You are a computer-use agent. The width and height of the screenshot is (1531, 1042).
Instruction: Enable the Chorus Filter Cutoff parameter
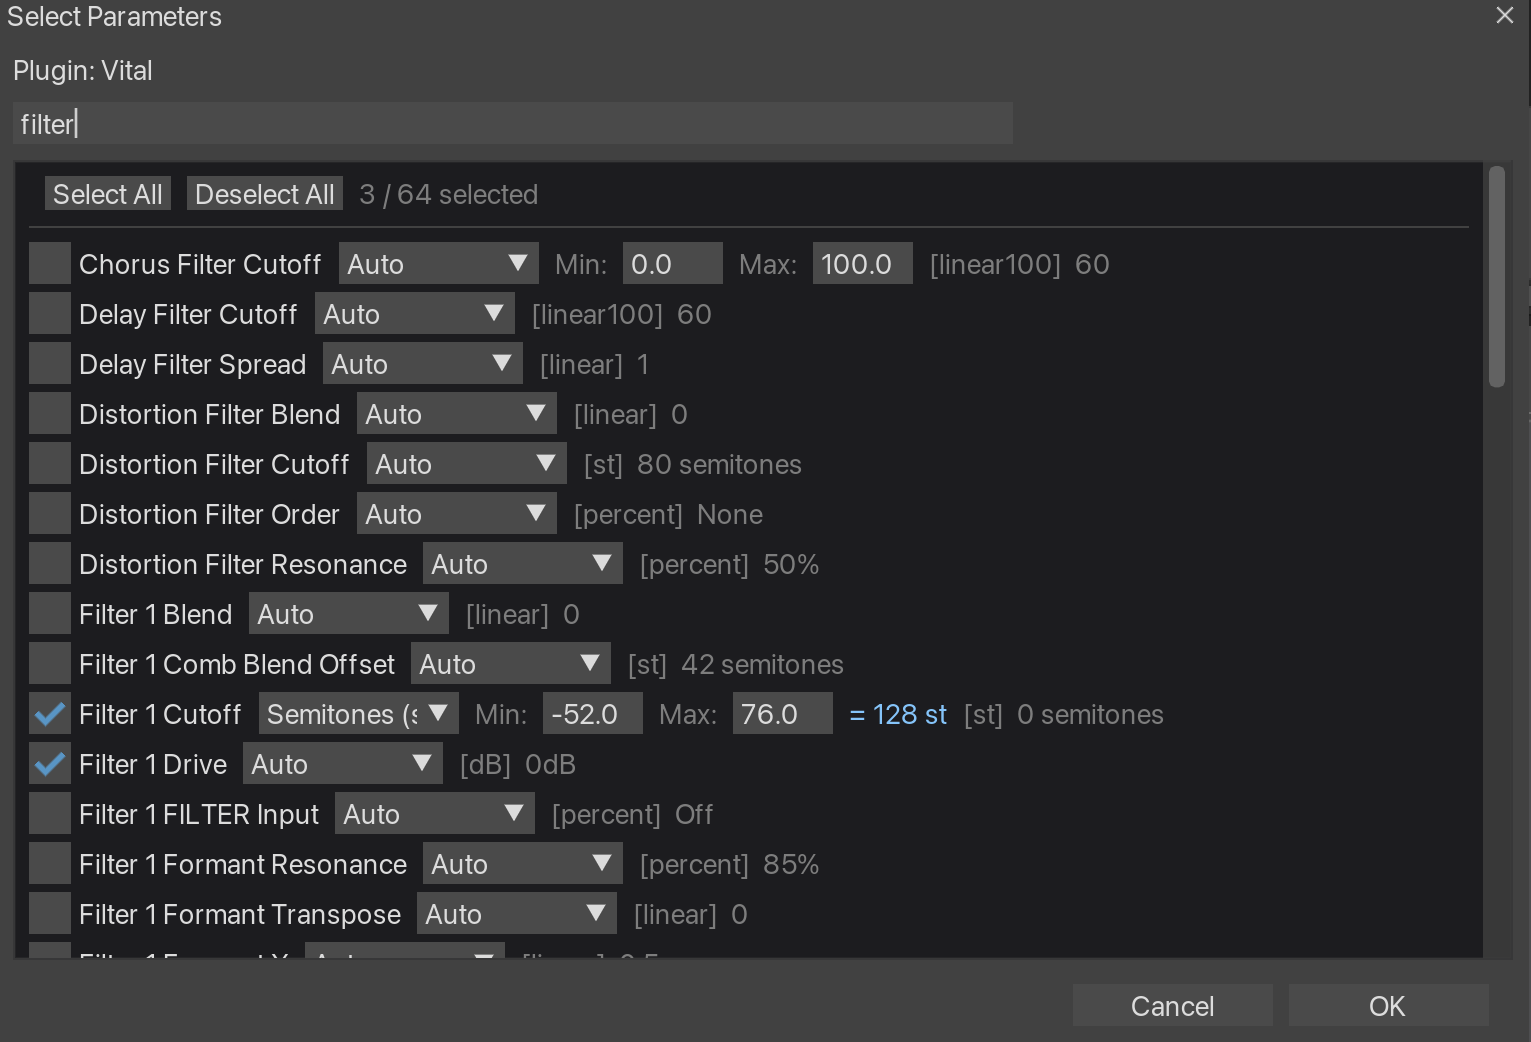pyautogui.click(x=50, y=263)
